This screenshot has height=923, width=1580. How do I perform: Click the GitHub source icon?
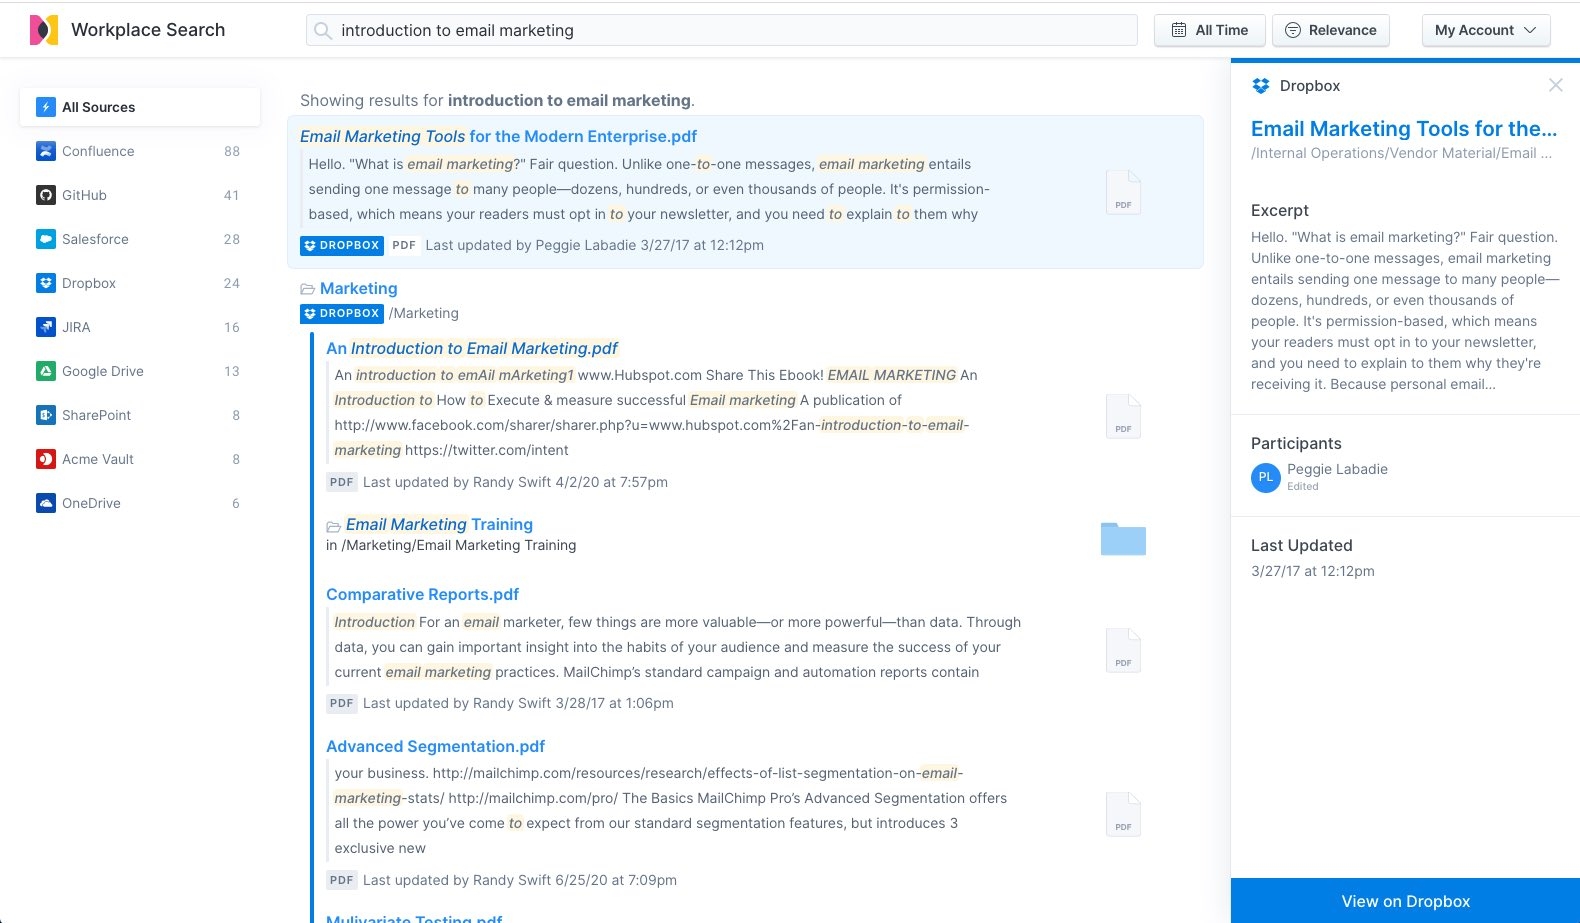tap(46, 195)
